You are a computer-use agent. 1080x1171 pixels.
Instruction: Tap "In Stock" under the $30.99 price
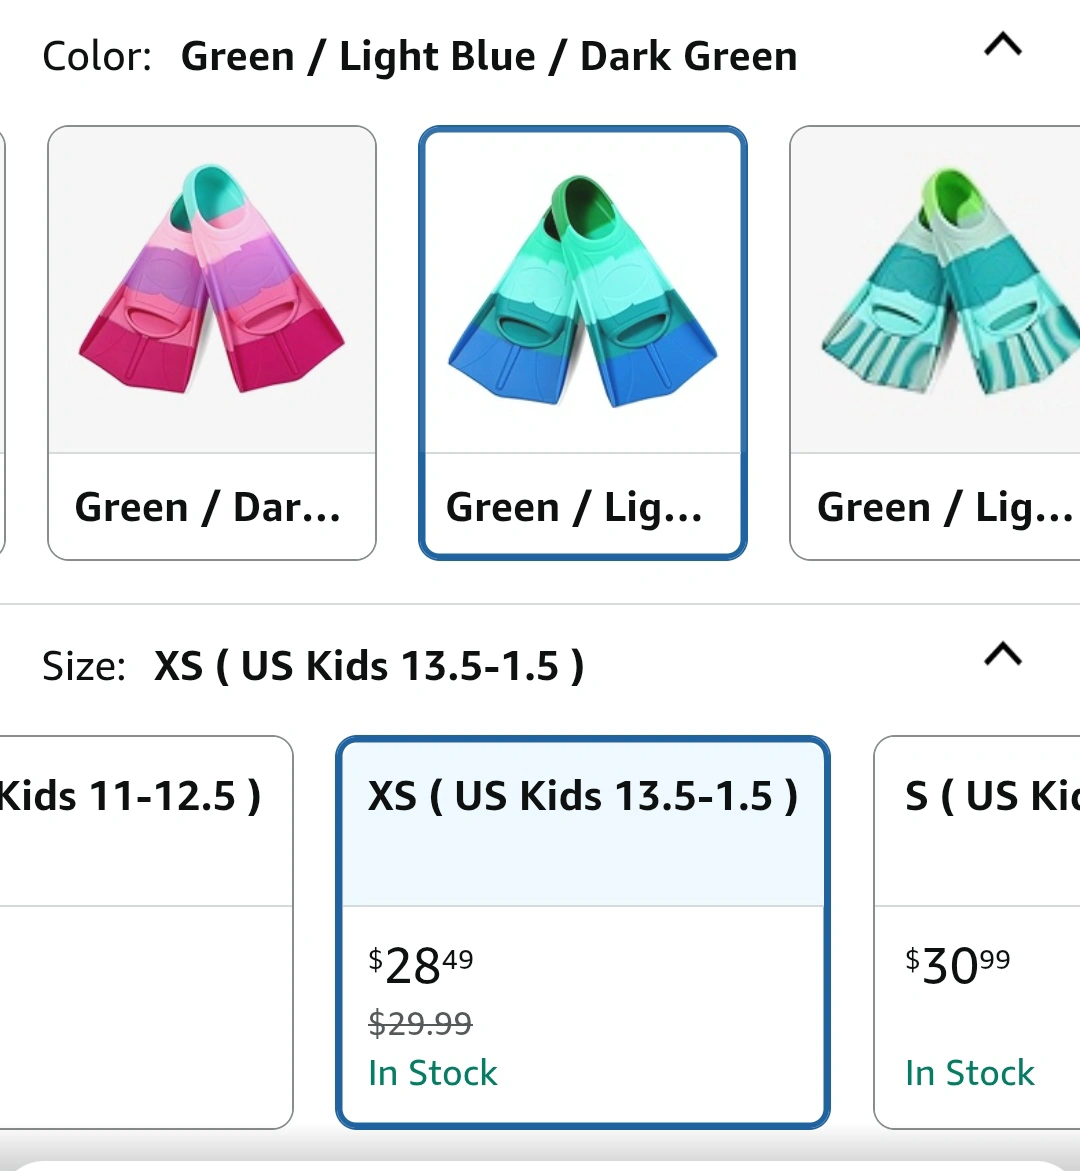pos(969,1073)
